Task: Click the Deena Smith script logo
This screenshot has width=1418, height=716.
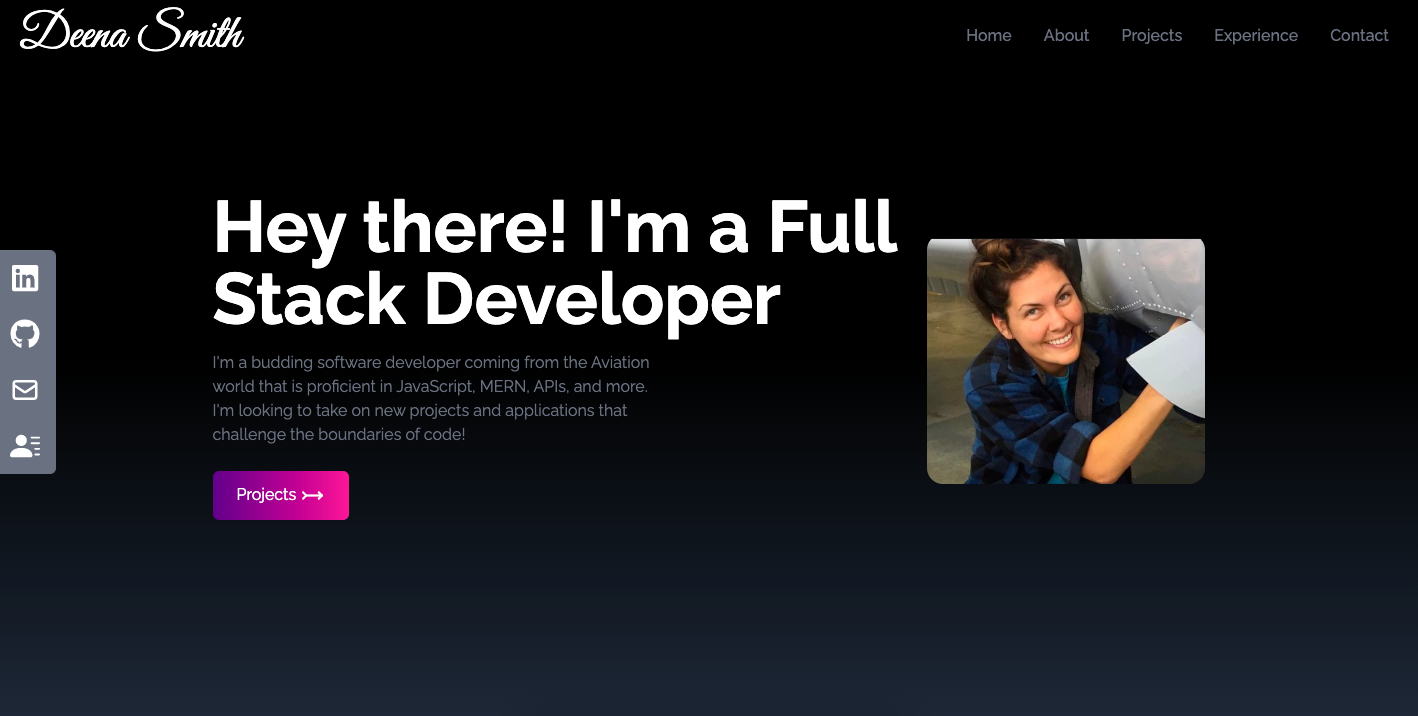Action: tap(130, 30)
